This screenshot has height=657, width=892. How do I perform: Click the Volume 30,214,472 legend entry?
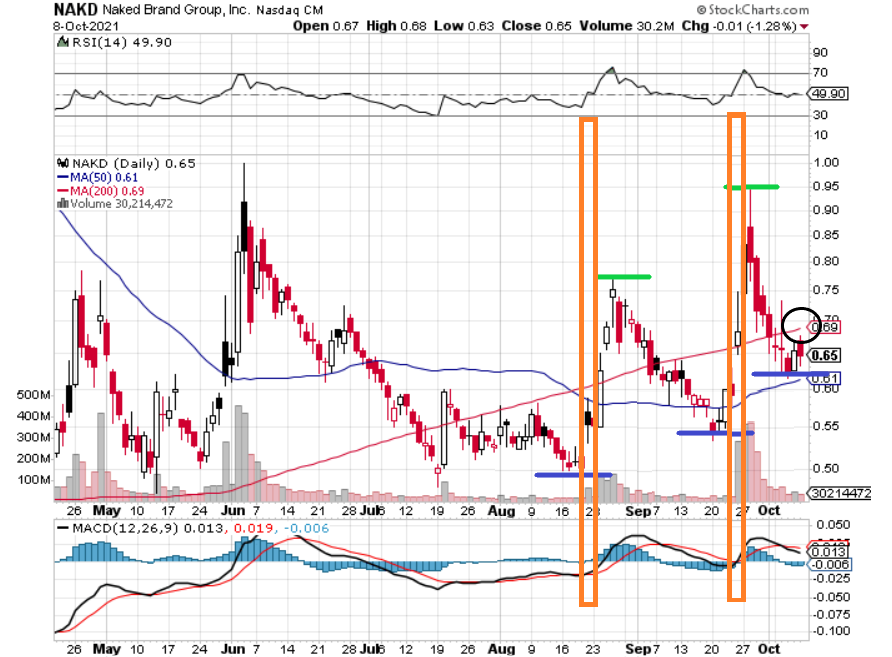click(x=121, y=204)
